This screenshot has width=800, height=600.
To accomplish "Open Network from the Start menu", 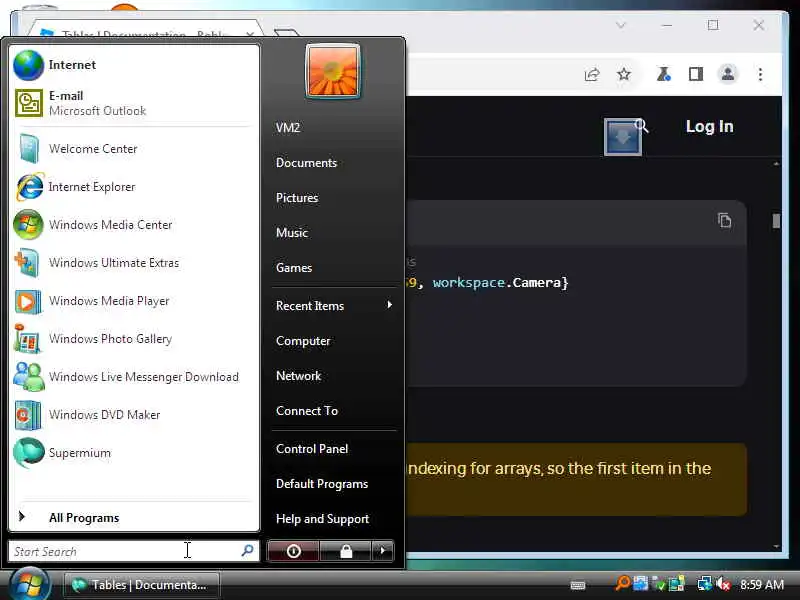I will (298, 376).
